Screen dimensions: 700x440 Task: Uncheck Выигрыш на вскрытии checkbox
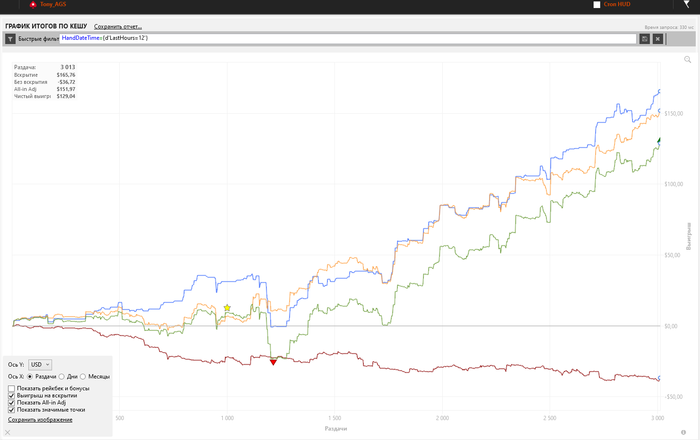[12, 395]
